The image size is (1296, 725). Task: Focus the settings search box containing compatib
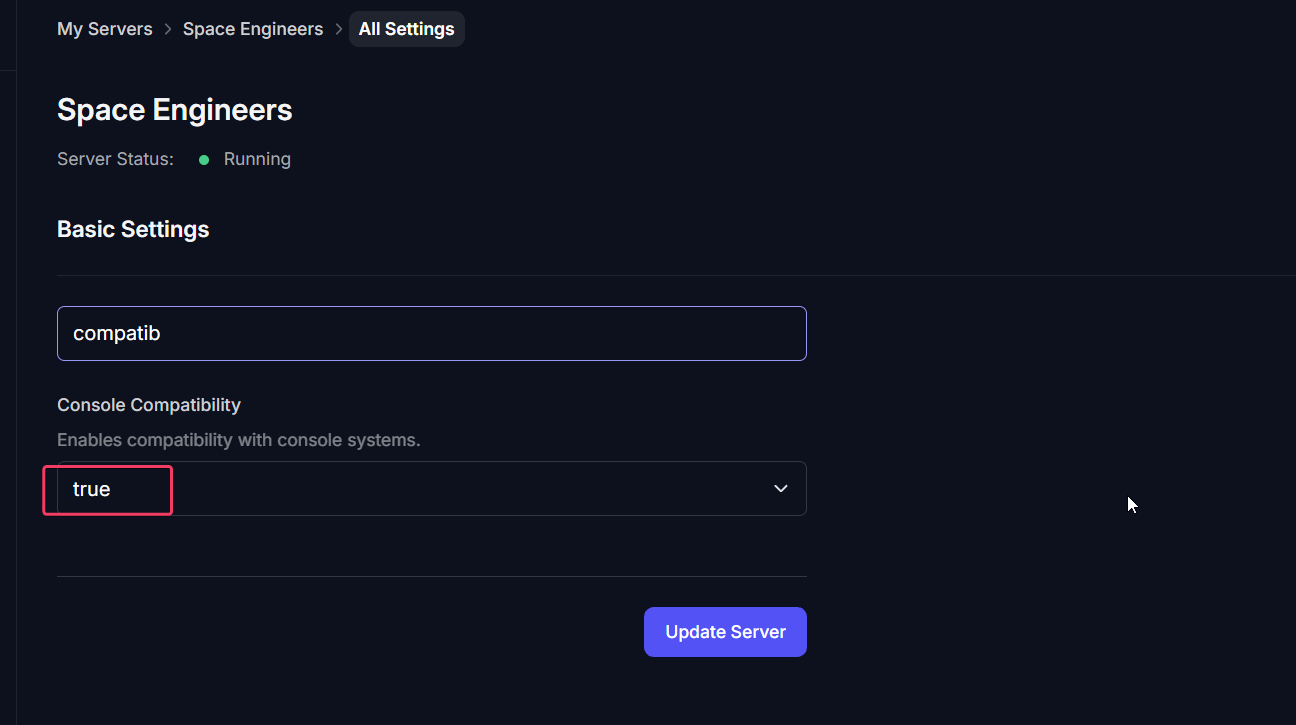pyautogui.click(x=432, y=333)
